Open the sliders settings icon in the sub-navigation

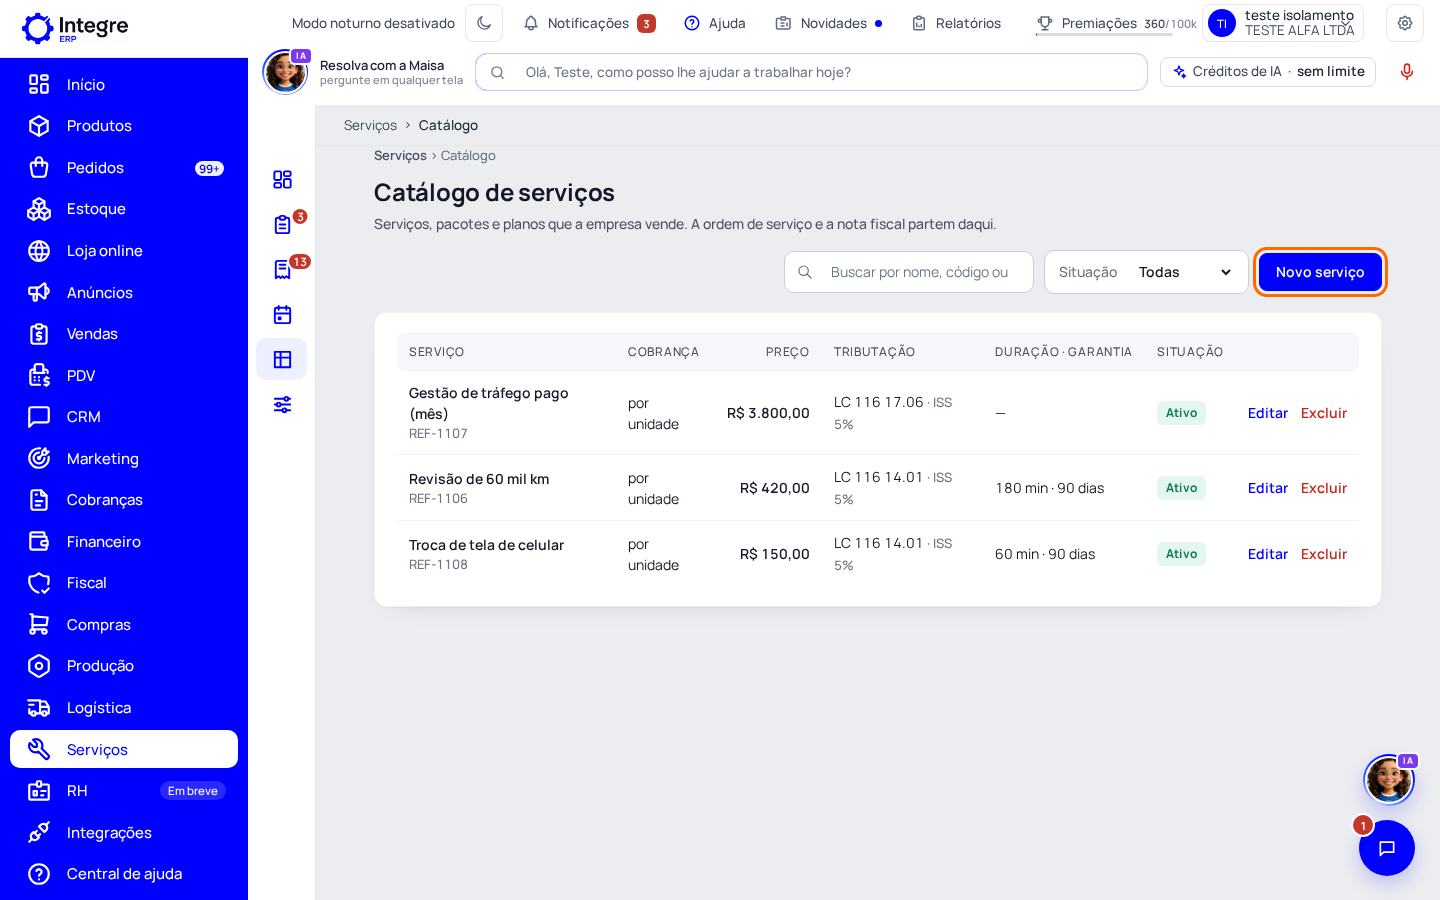282,405
